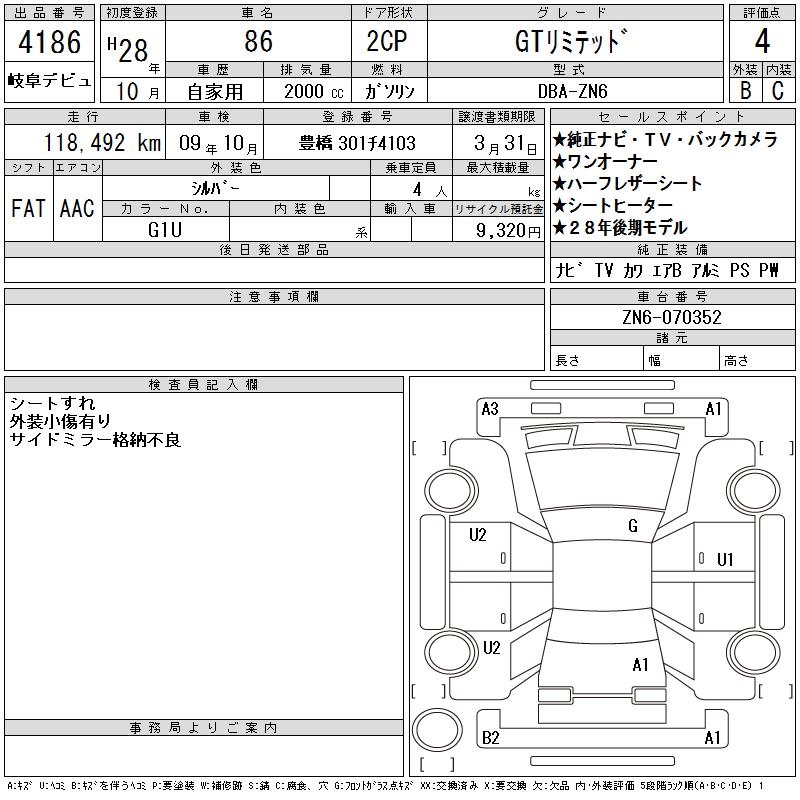The width and height of the screenshot is (800, 800).
Task: Click the lot number 4186
Action: coord(49,42)
